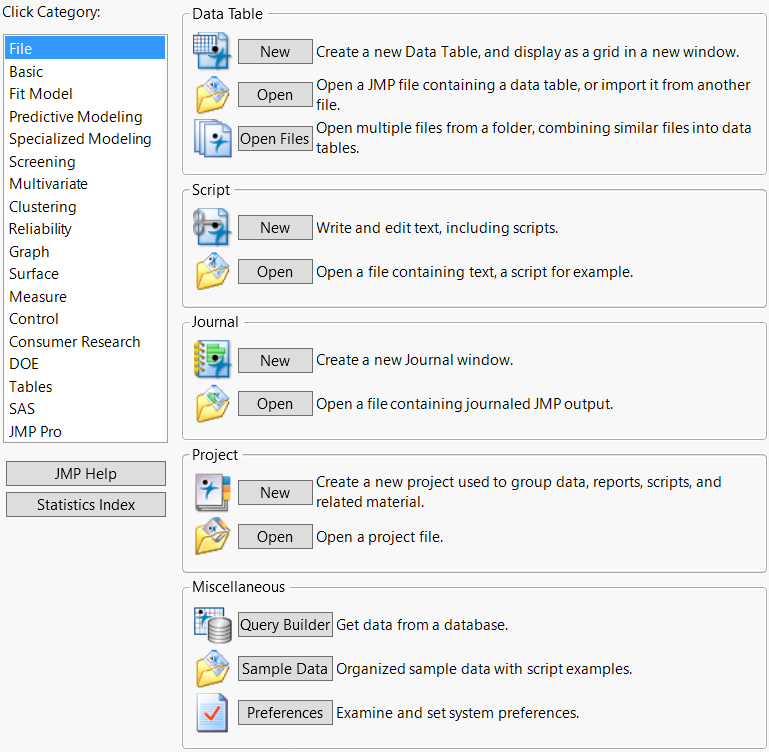Image resolution: width=769 pixels, height=752 pixels.
Task: Click text 'Get data from a database.'
Action: [422, 624]
